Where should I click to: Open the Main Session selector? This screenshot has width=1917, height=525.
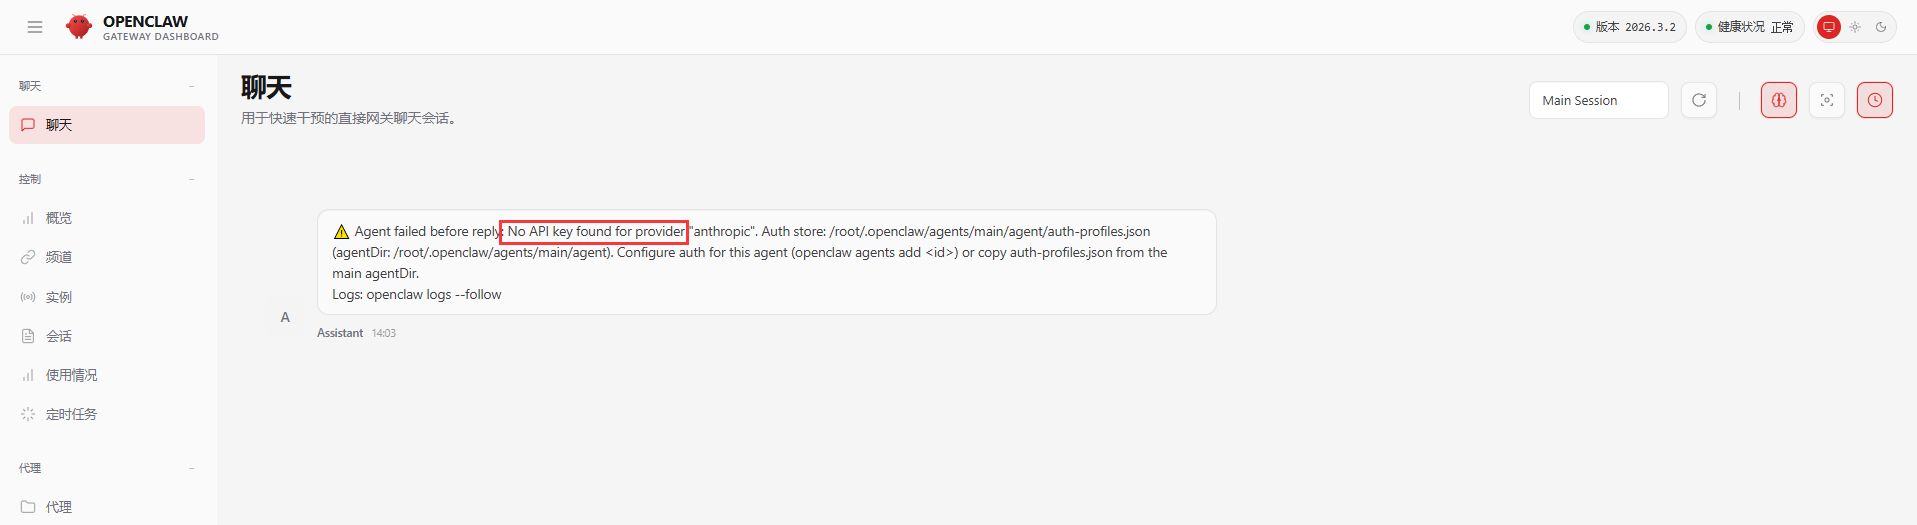pyautogui.click(x=1598, y=100)
